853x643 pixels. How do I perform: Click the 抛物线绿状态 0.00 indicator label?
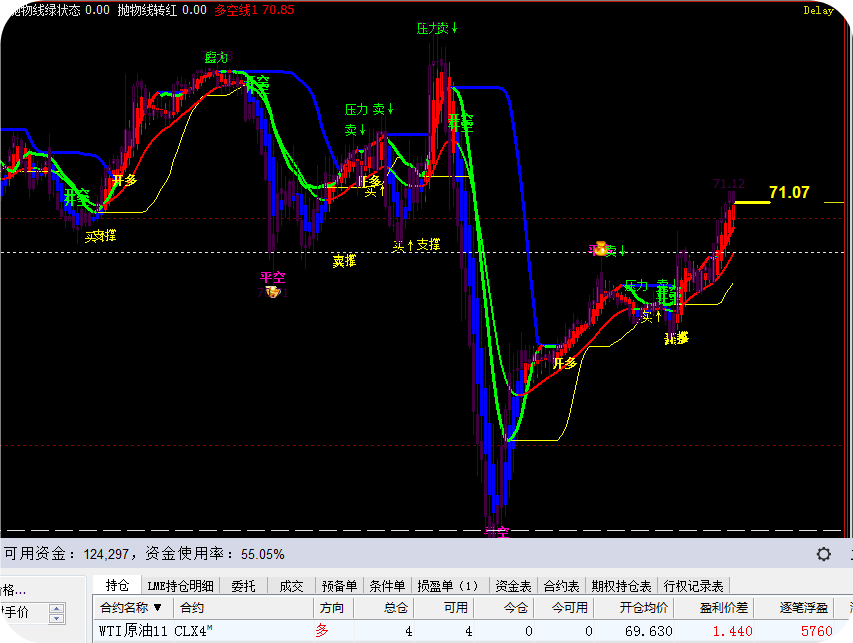tap(60, 10)
